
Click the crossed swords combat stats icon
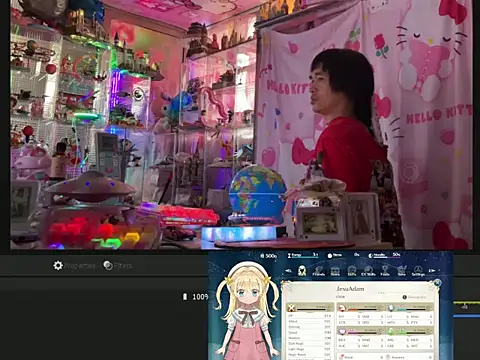click(x=292, y=308)
